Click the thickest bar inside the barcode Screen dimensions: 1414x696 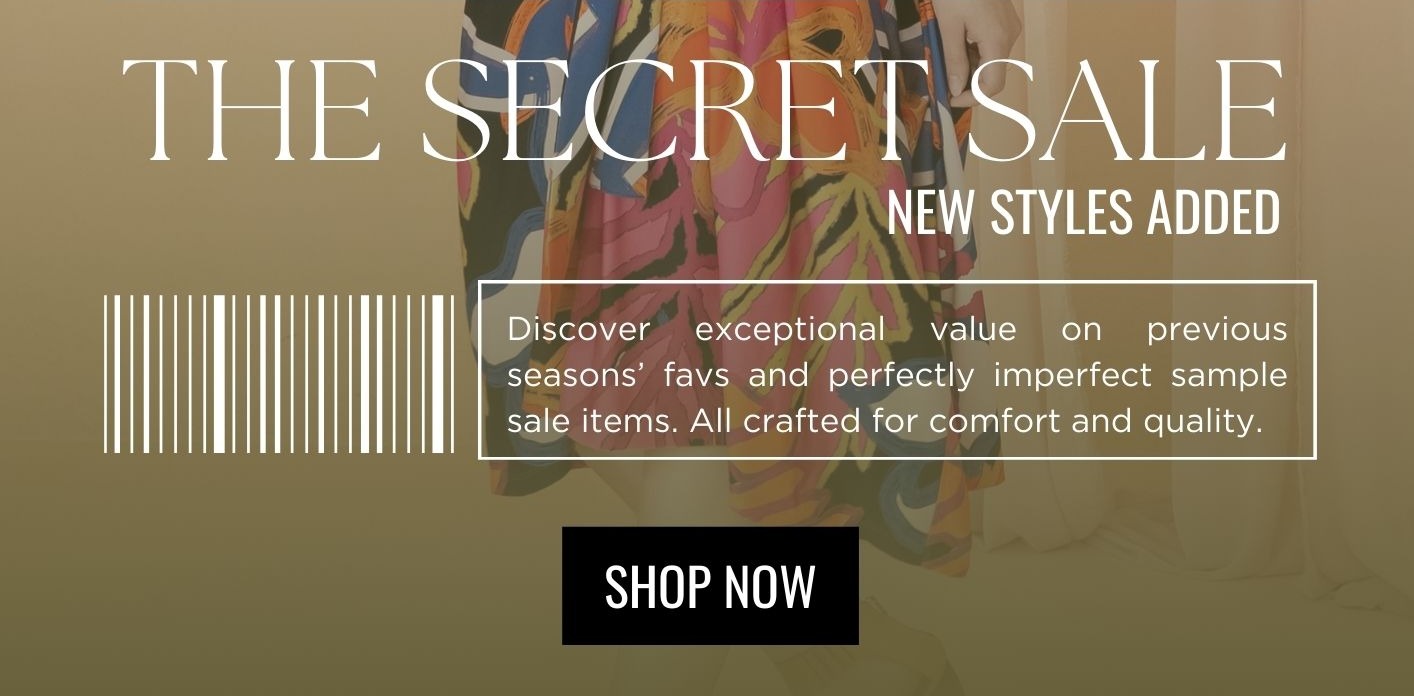tap(219, 374)
